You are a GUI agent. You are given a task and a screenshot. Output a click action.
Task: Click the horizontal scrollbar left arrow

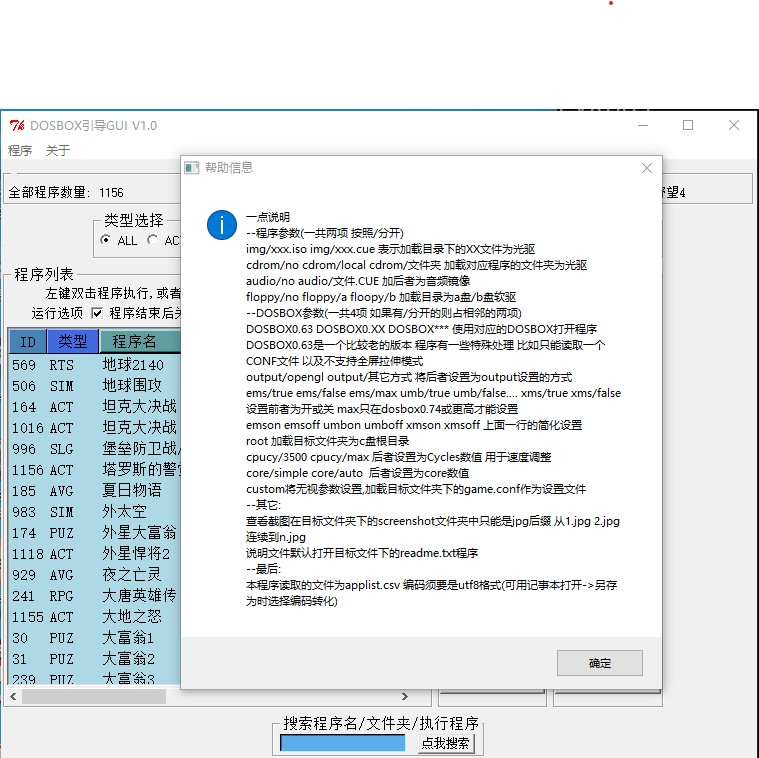[13, 697]
